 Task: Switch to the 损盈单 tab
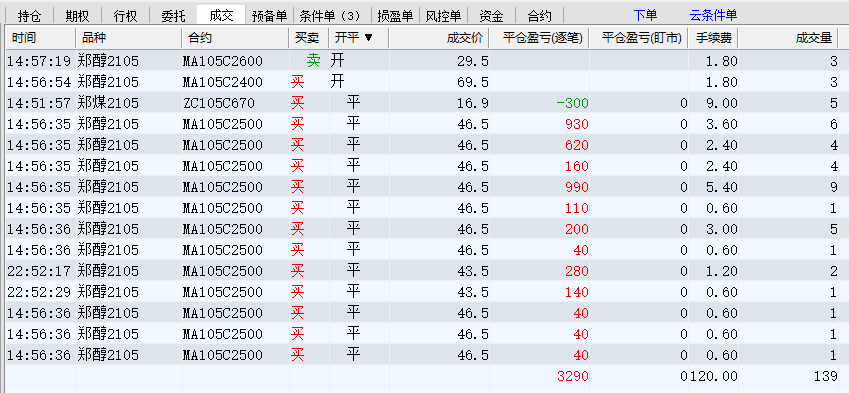point(395,15)
